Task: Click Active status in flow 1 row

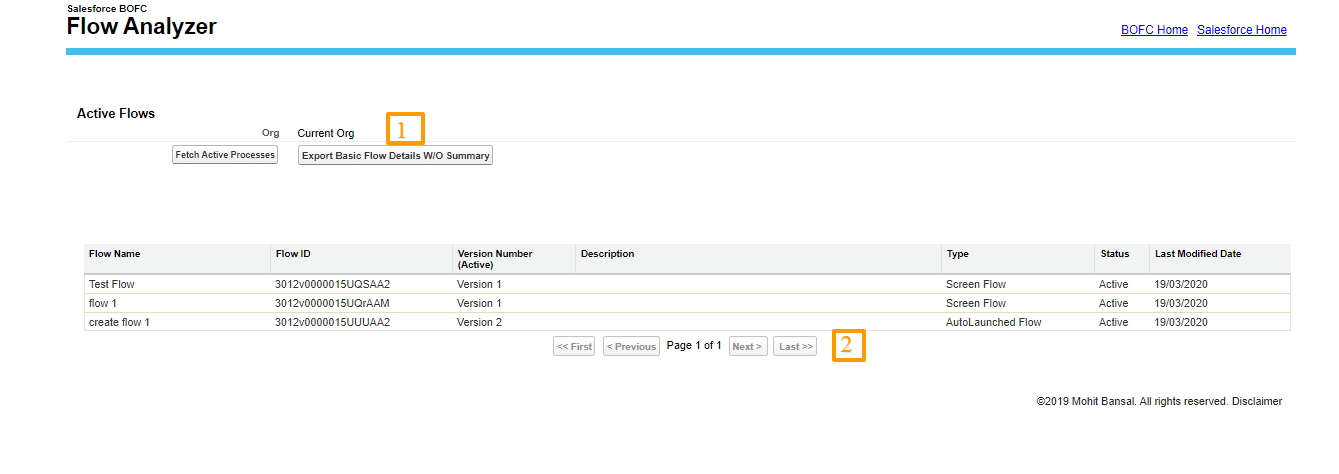Action: pyautogui.click(x=1113, y=303)
